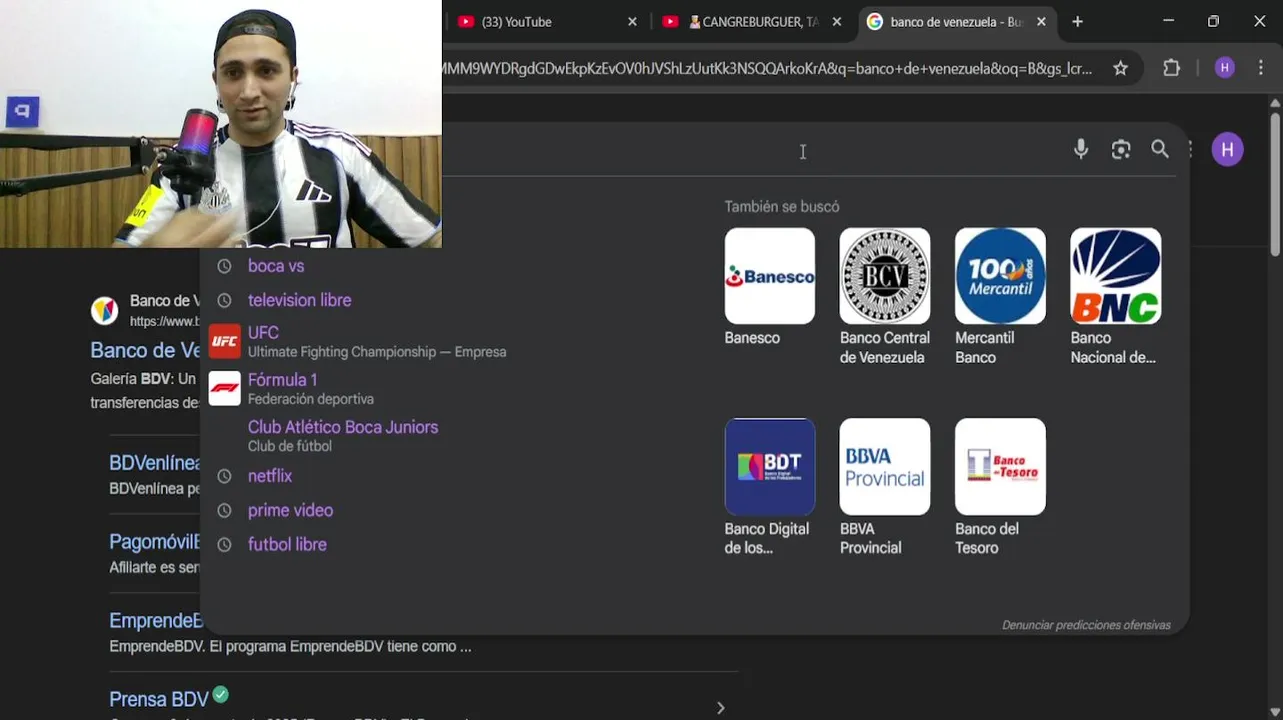The width and height of the screenshot is (1283, 720).
Task: Click the Banco Digital de los... label
Action: 767,538
